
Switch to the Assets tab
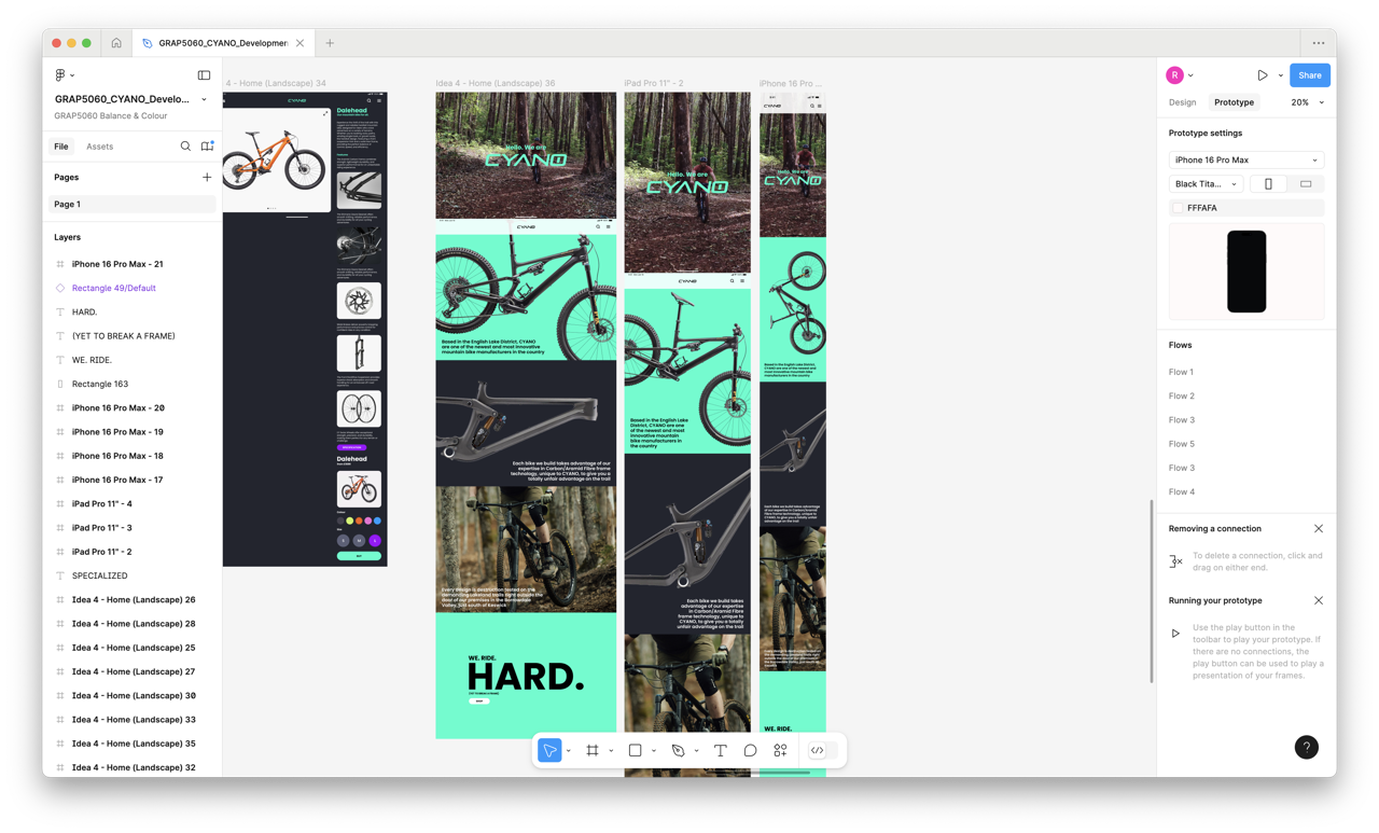pos(99,146)
